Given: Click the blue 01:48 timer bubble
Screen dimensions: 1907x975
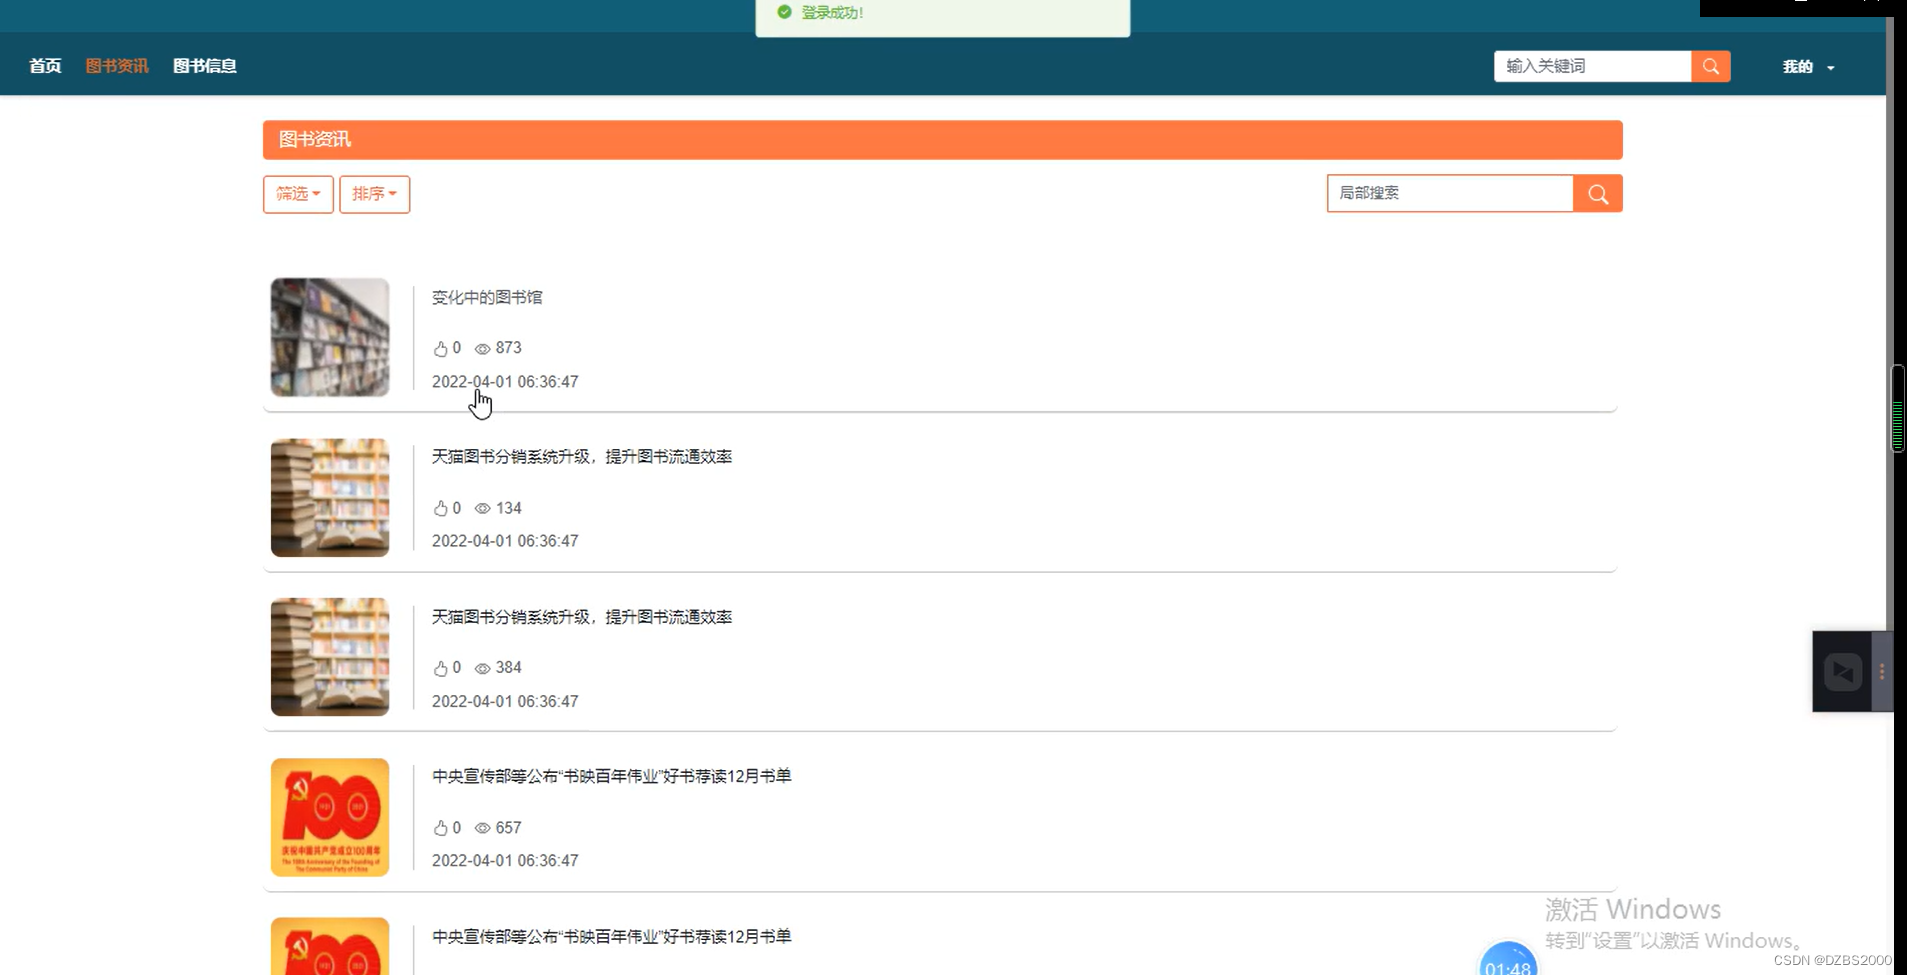Looking at the screenshot, I should point(1508,958).
